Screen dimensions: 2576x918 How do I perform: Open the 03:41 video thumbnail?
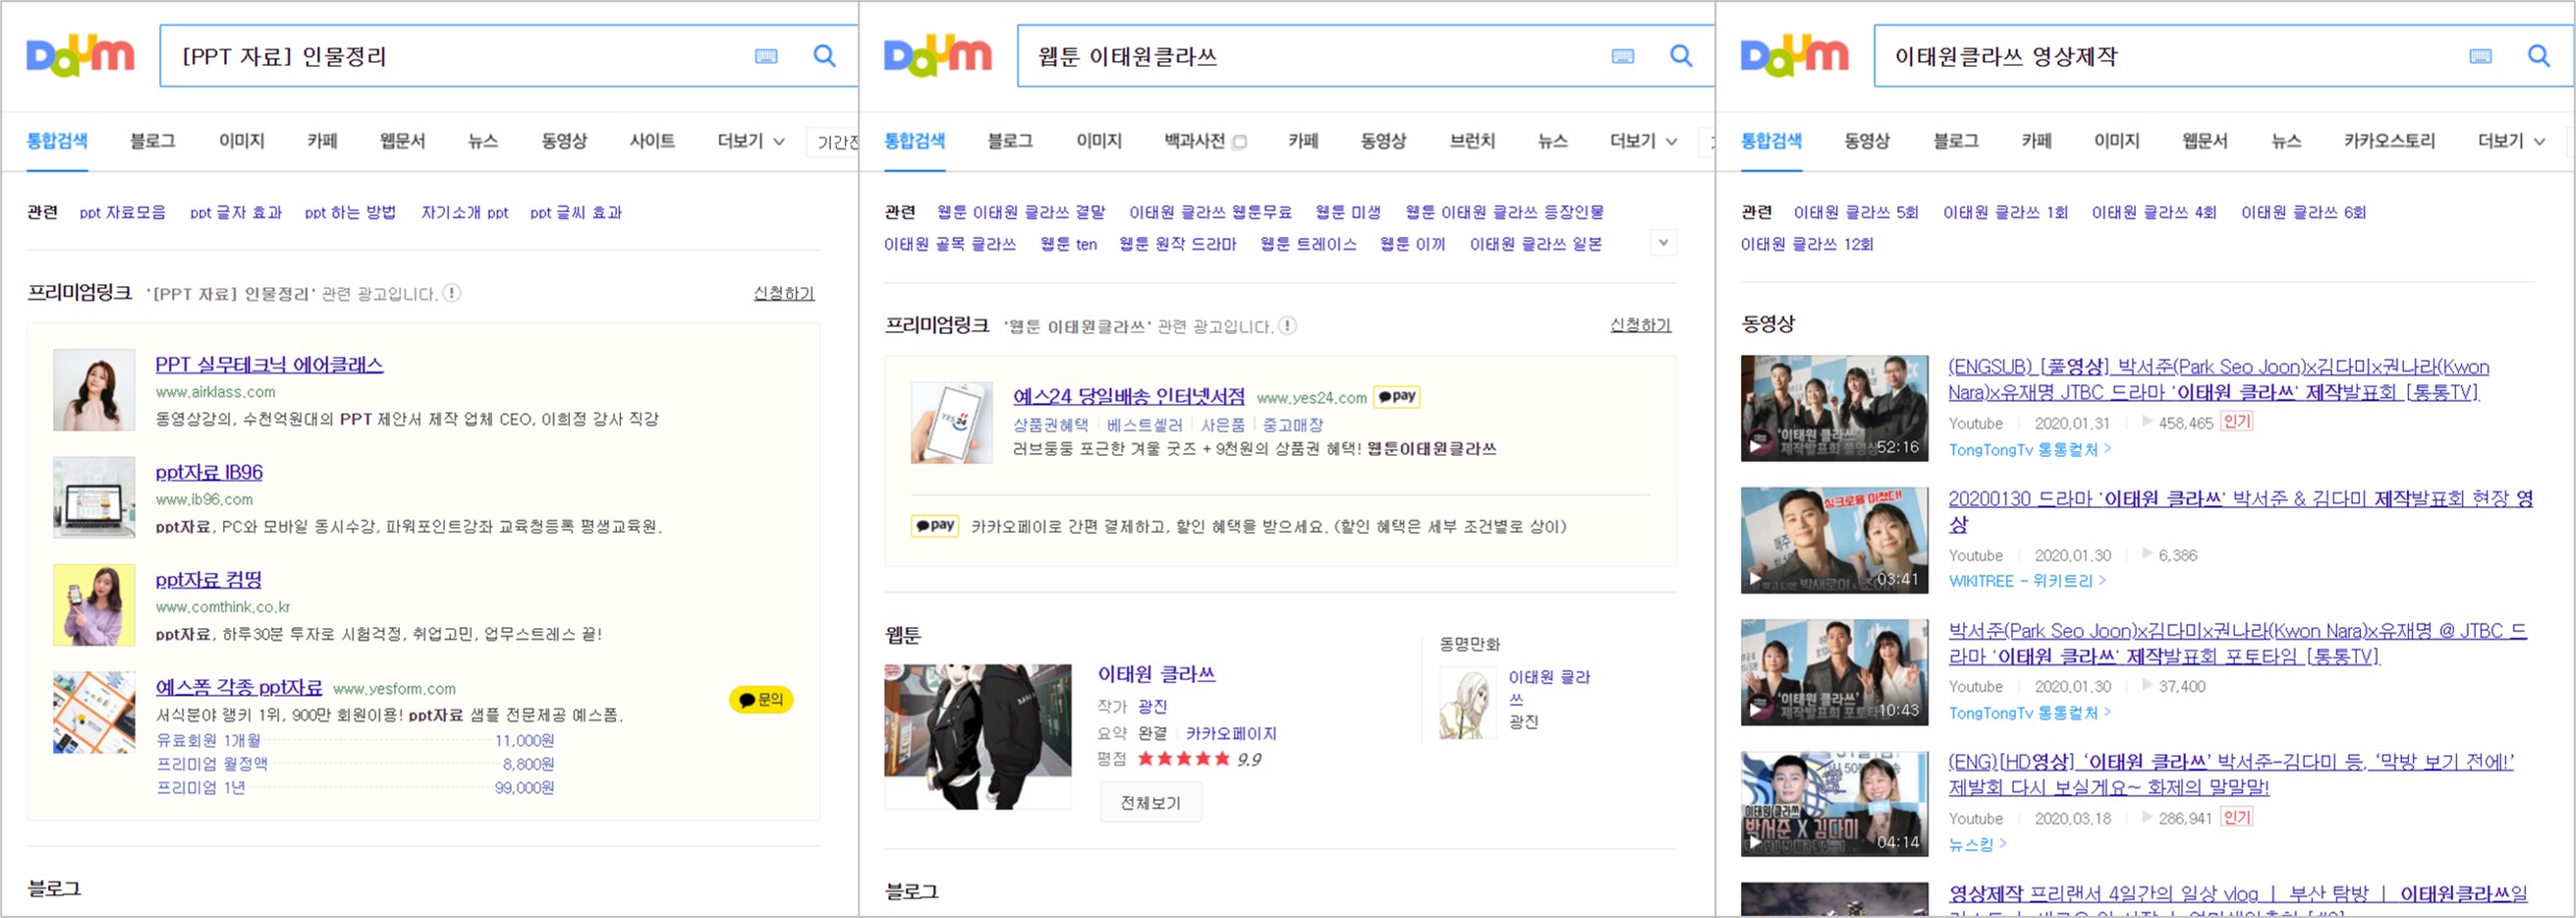(x=1834, y=540)
